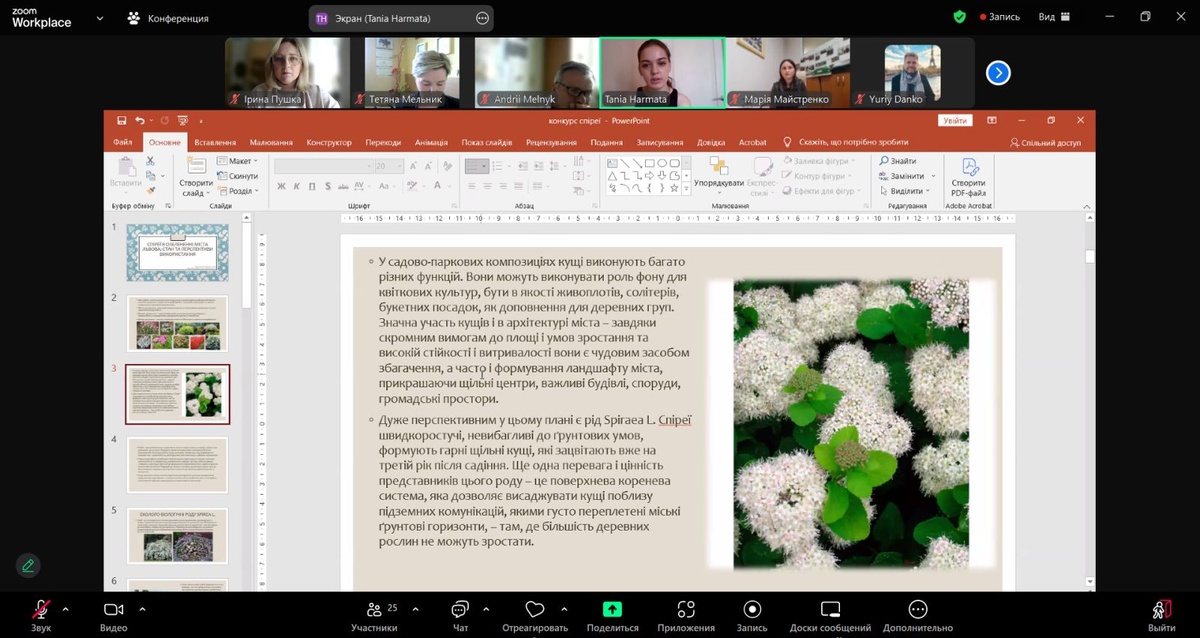Screen dimensions: 1200x638
Task: Switch to the Конструктор ribbon tab
Action: (x=329, y=142)
